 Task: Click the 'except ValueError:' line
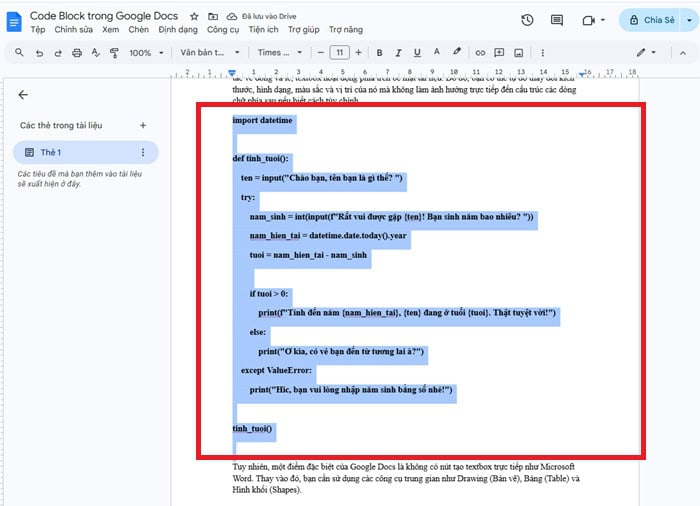coord(276,370)
